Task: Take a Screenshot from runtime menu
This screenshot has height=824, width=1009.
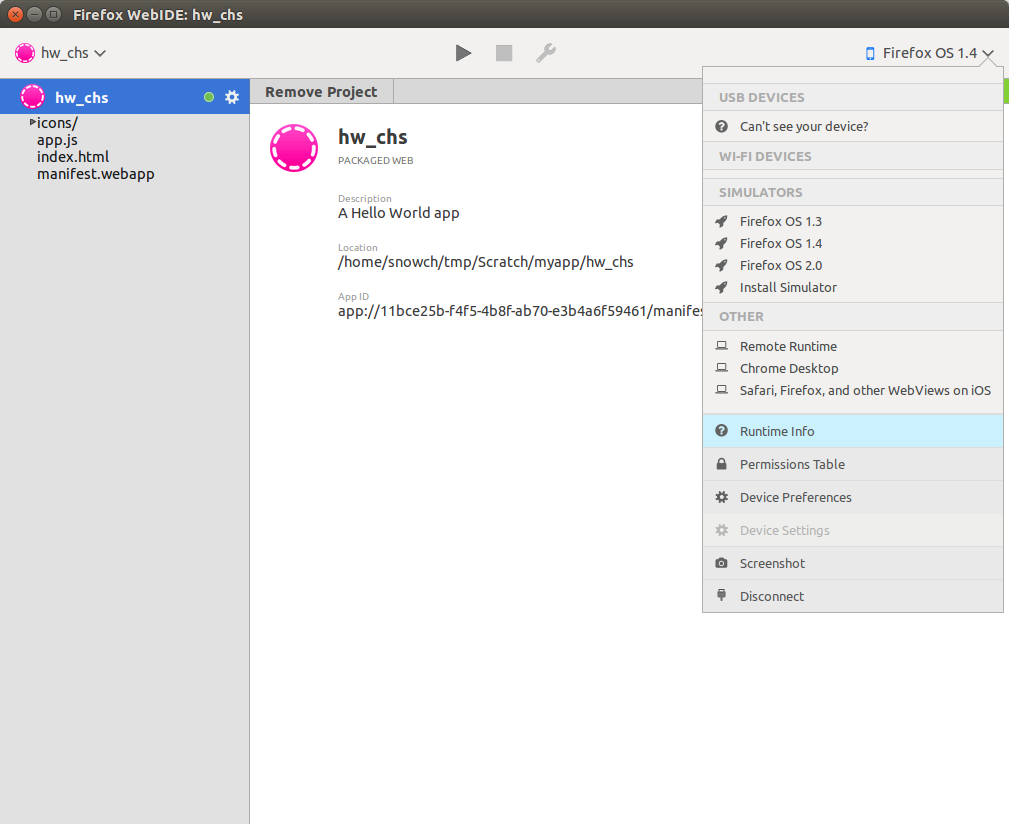Action: [853, 563]
